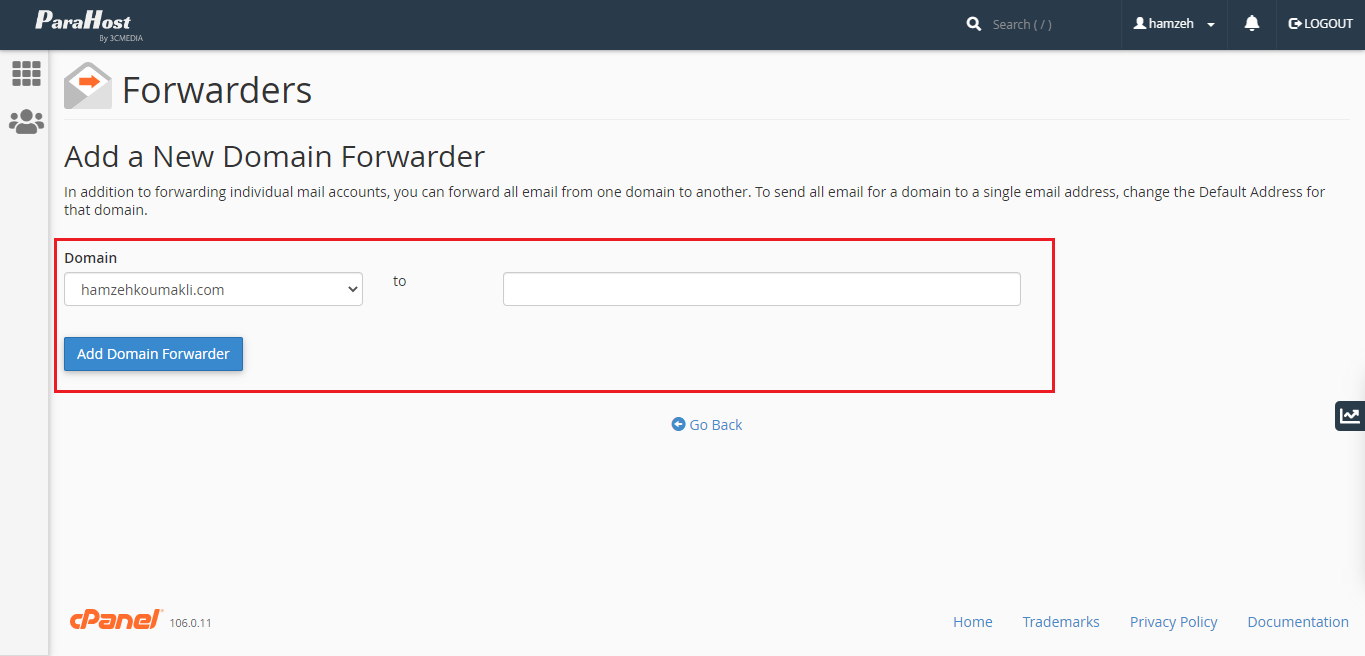
Task: Click the cPanel logo in footer
Action: point(116,620)
